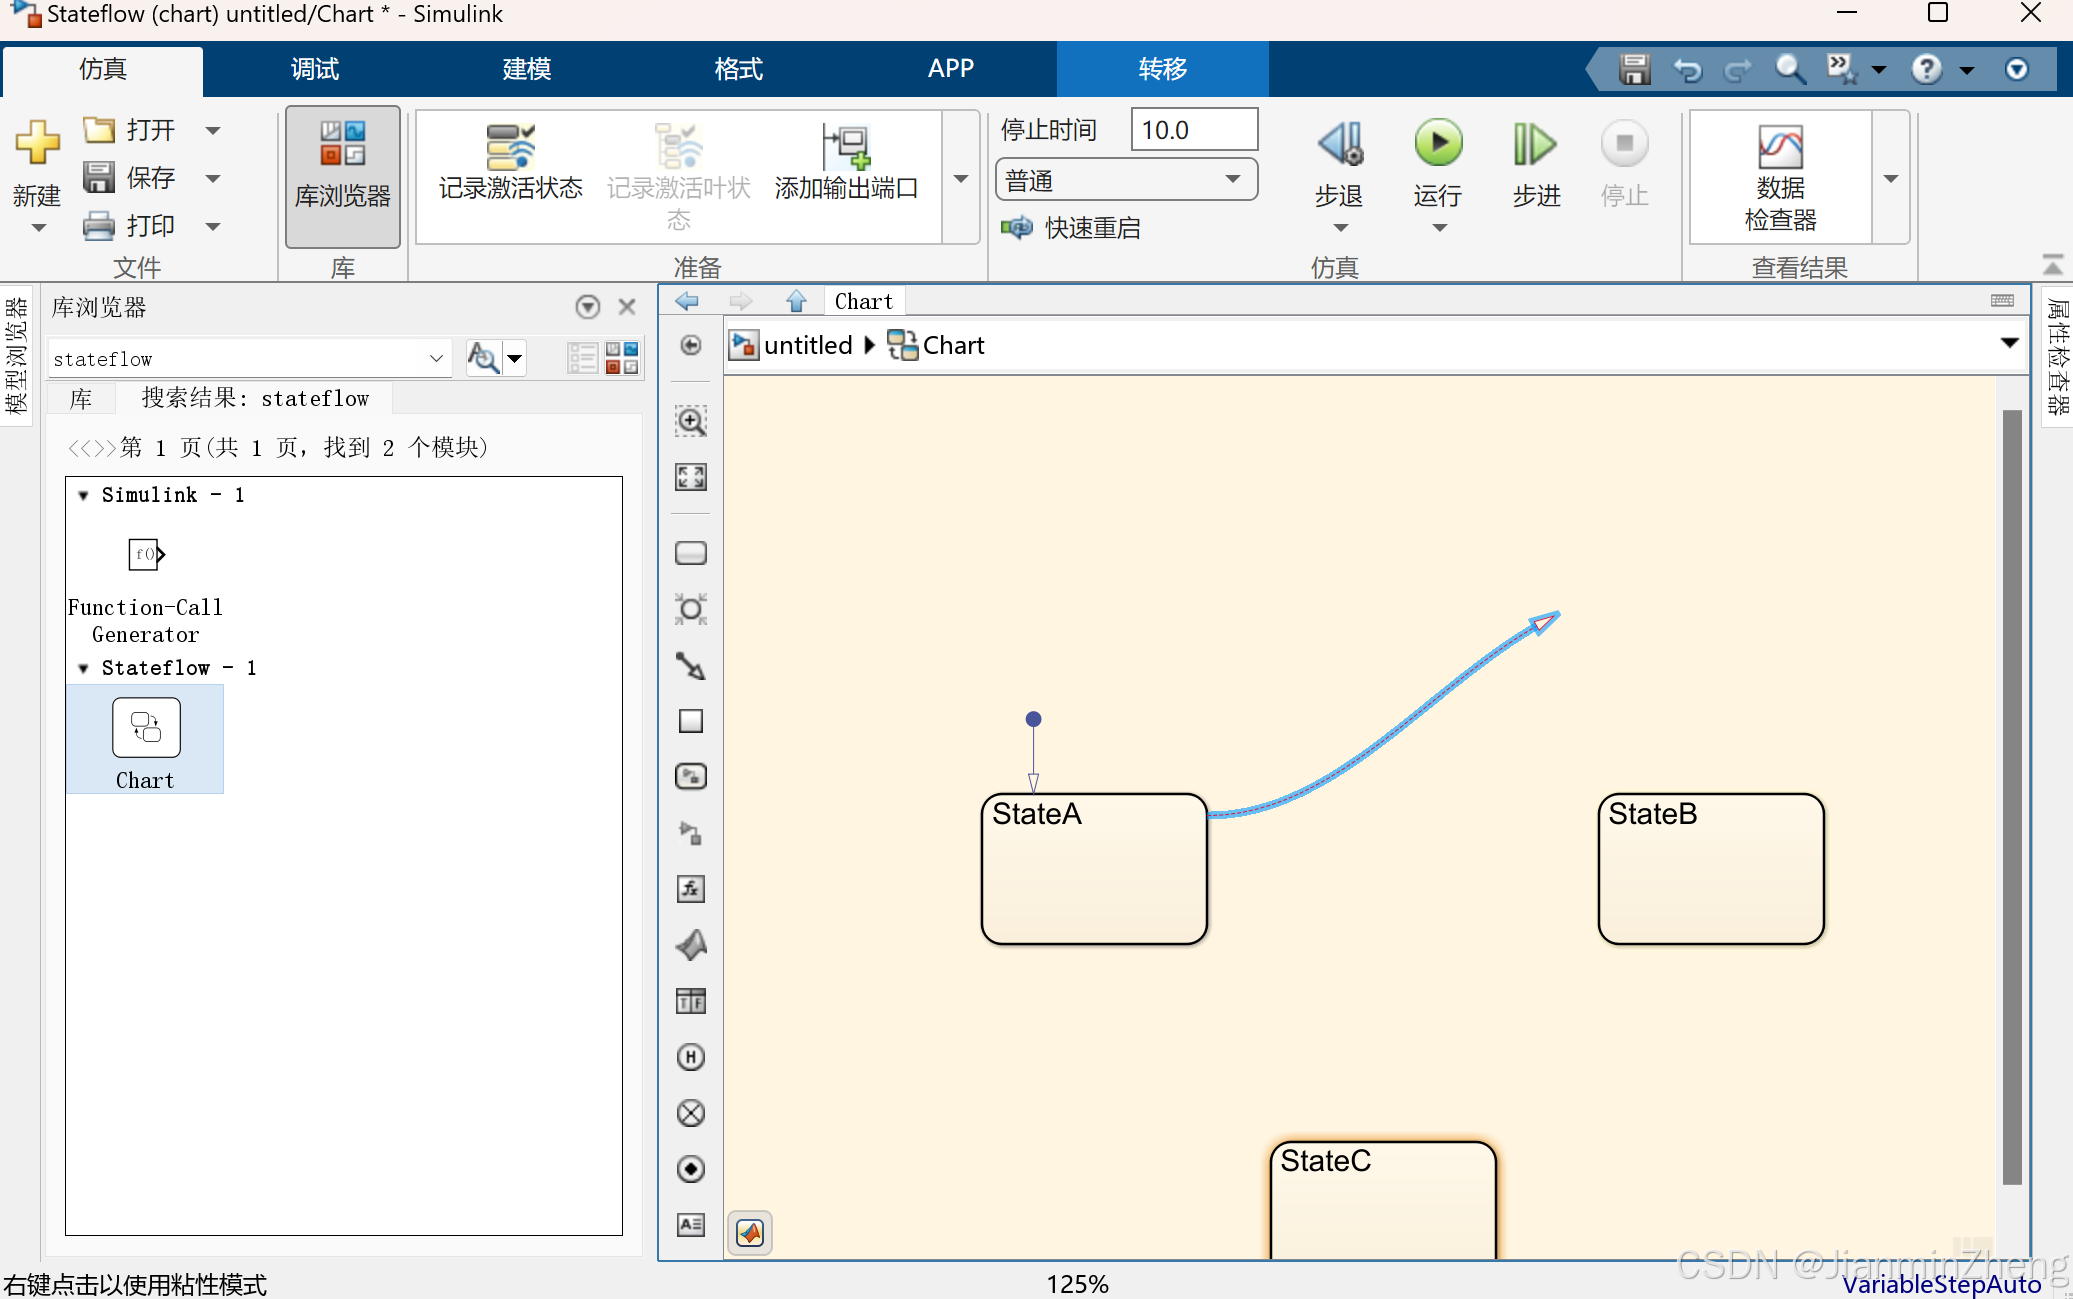
Task: Open the APP ribbon tab
Action: click(949, 68)
